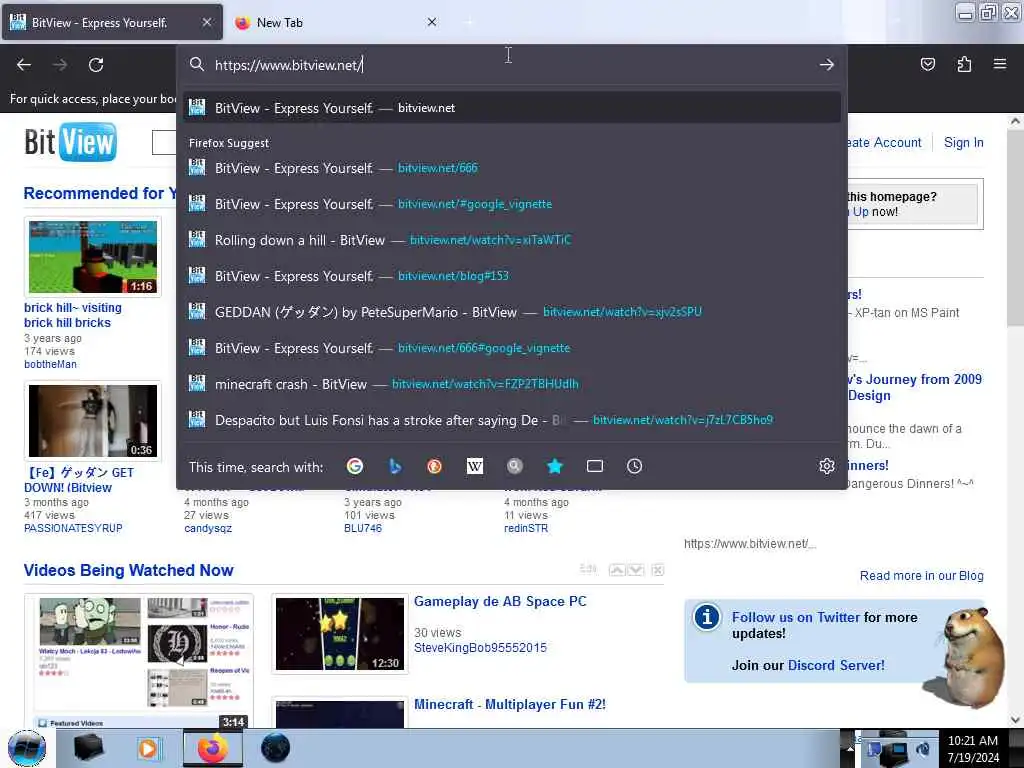Close the BitView tab
1024x768 pixels.
click(x=207, y=22)
